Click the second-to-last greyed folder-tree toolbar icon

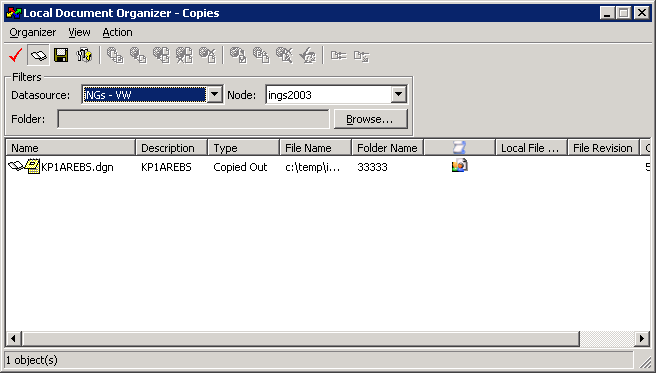click(x=338, y=56)
